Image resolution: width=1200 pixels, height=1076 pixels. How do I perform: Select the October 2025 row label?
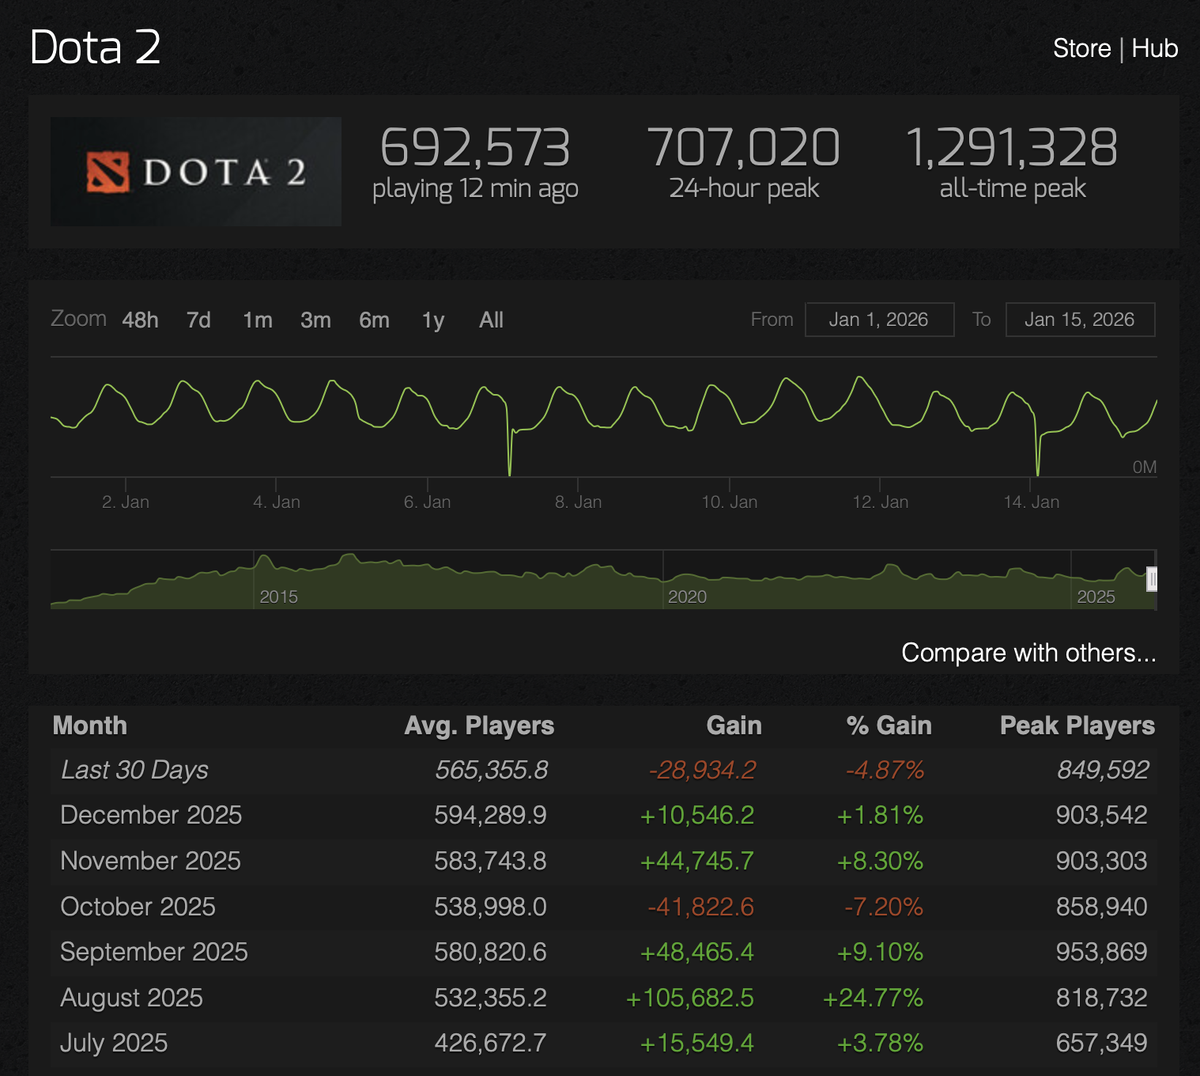click(138, 907)
